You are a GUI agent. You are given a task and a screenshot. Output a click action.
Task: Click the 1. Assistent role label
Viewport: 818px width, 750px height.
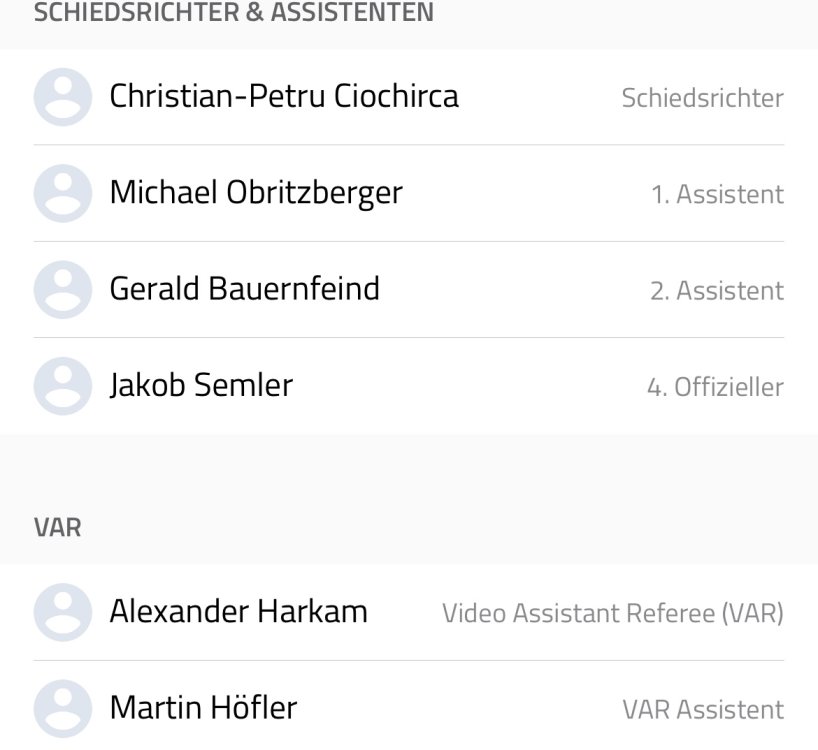[717, 194]
